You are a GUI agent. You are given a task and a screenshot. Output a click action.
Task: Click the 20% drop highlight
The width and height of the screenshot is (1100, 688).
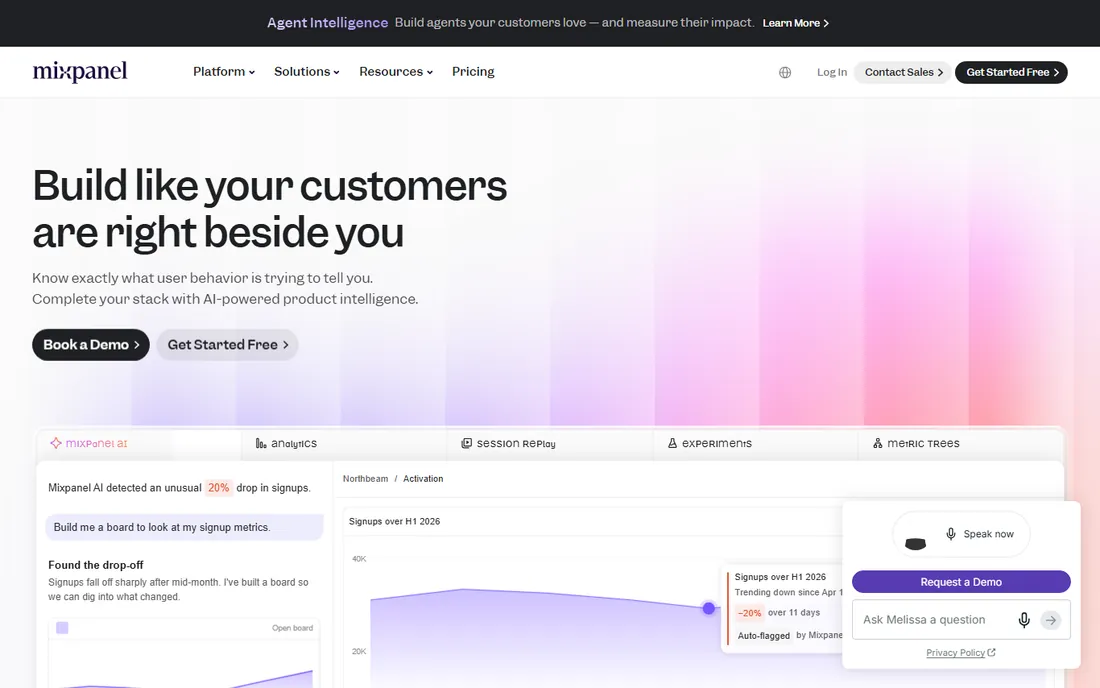click(218, 487)
